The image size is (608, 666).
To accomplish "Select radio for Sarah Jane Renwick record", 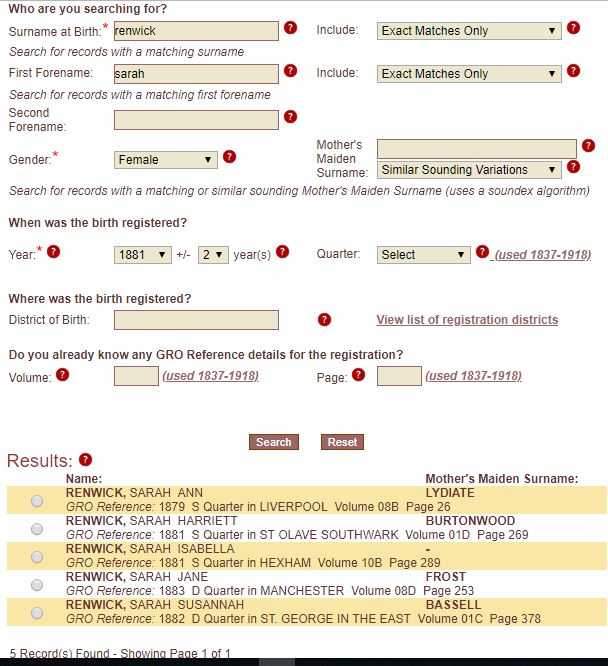I will tap(37, 585).
